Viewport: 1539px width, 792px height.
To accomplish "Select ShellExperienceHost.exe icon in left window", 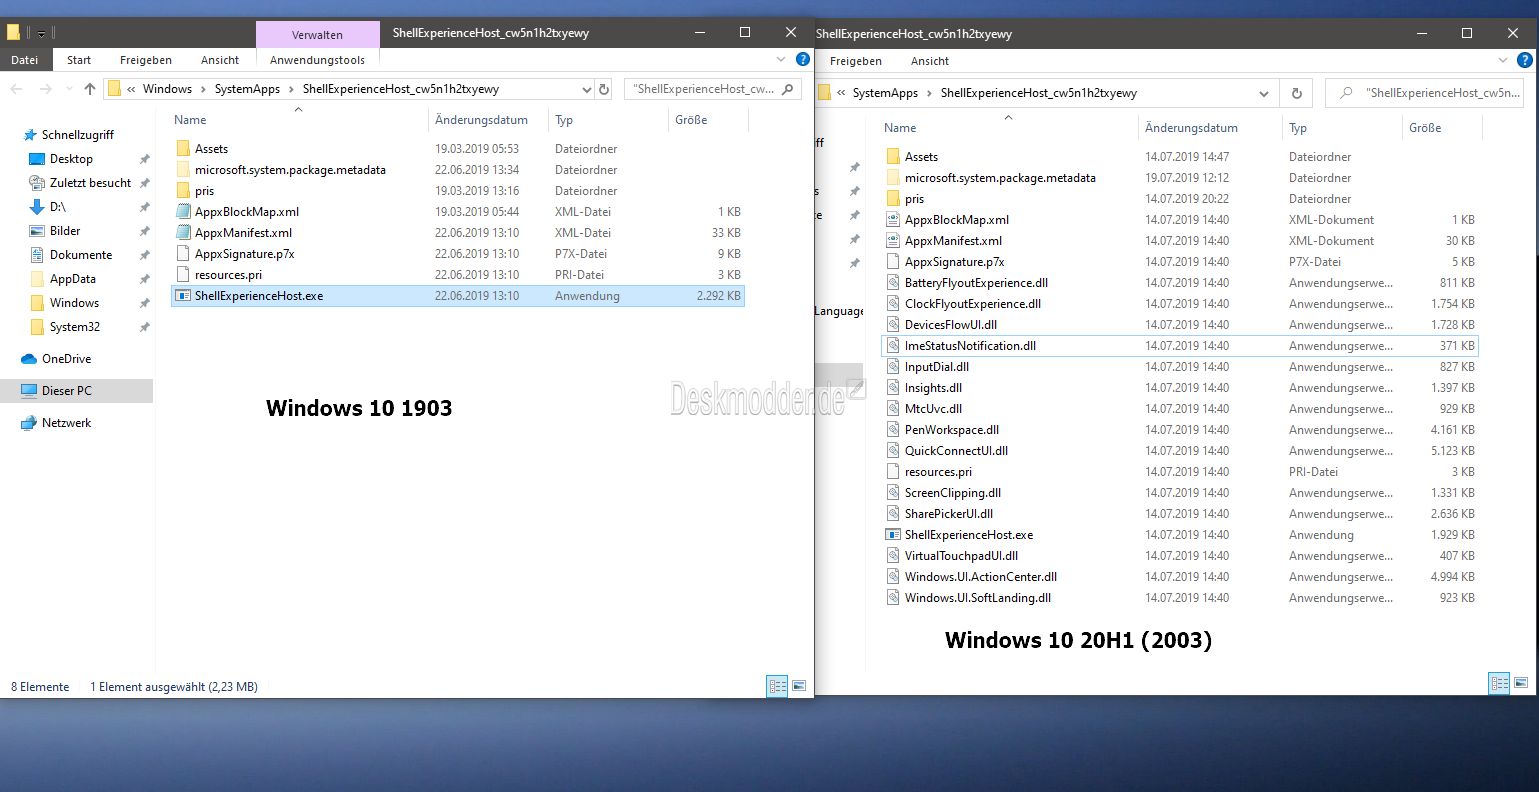I will tap(182, 296).
